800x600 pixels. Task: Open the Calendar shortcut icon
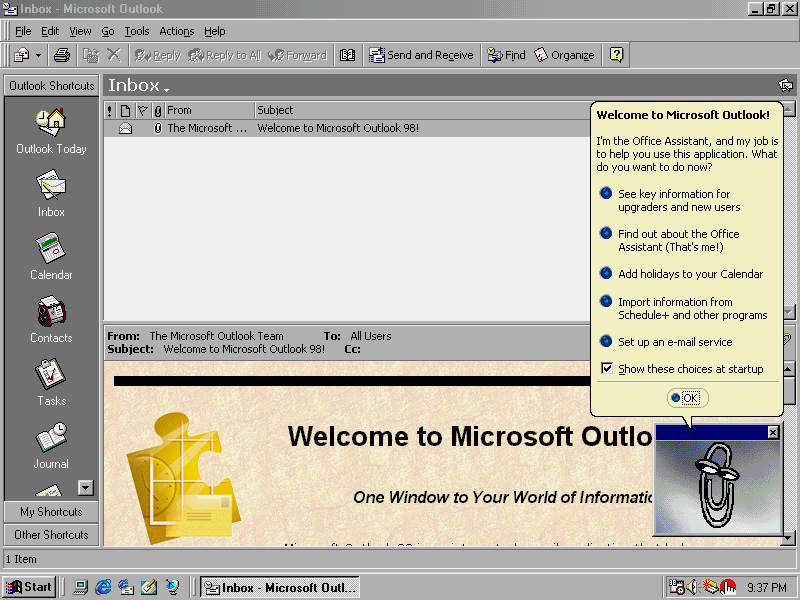coord(51,249)
